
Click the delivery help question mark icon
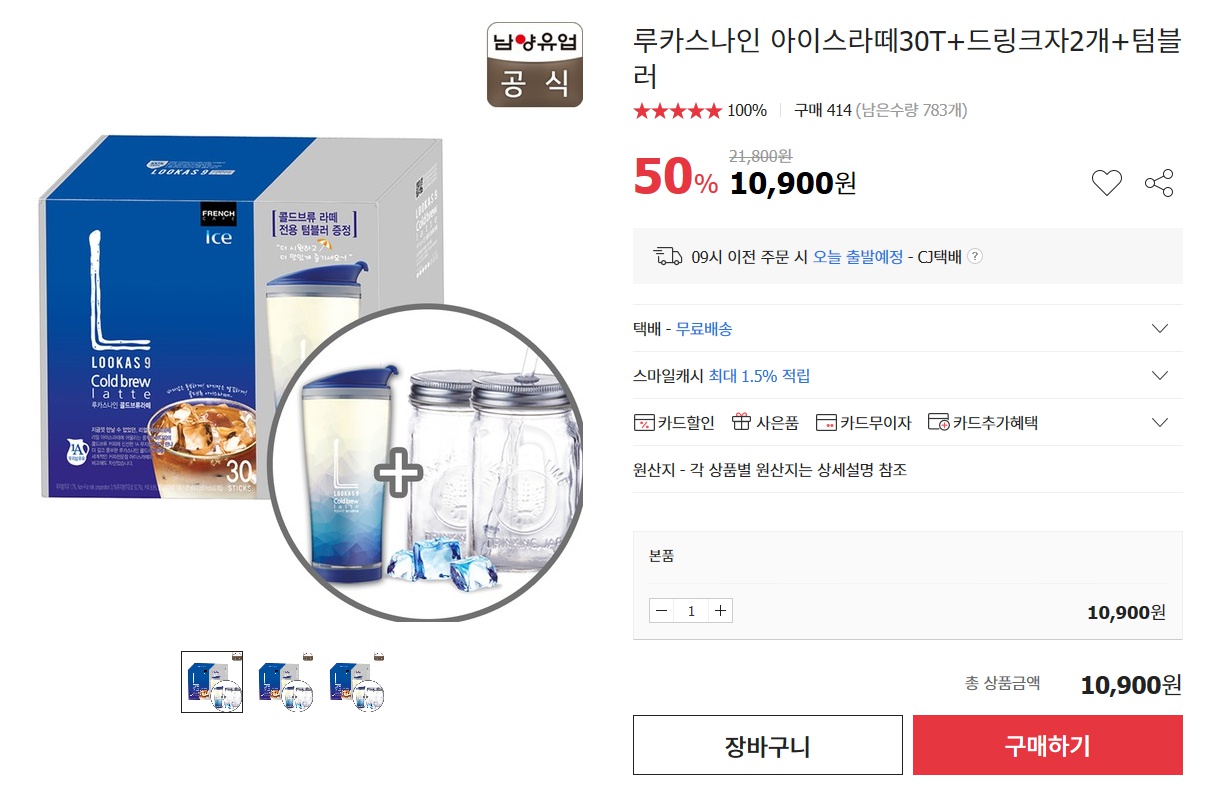975,257
